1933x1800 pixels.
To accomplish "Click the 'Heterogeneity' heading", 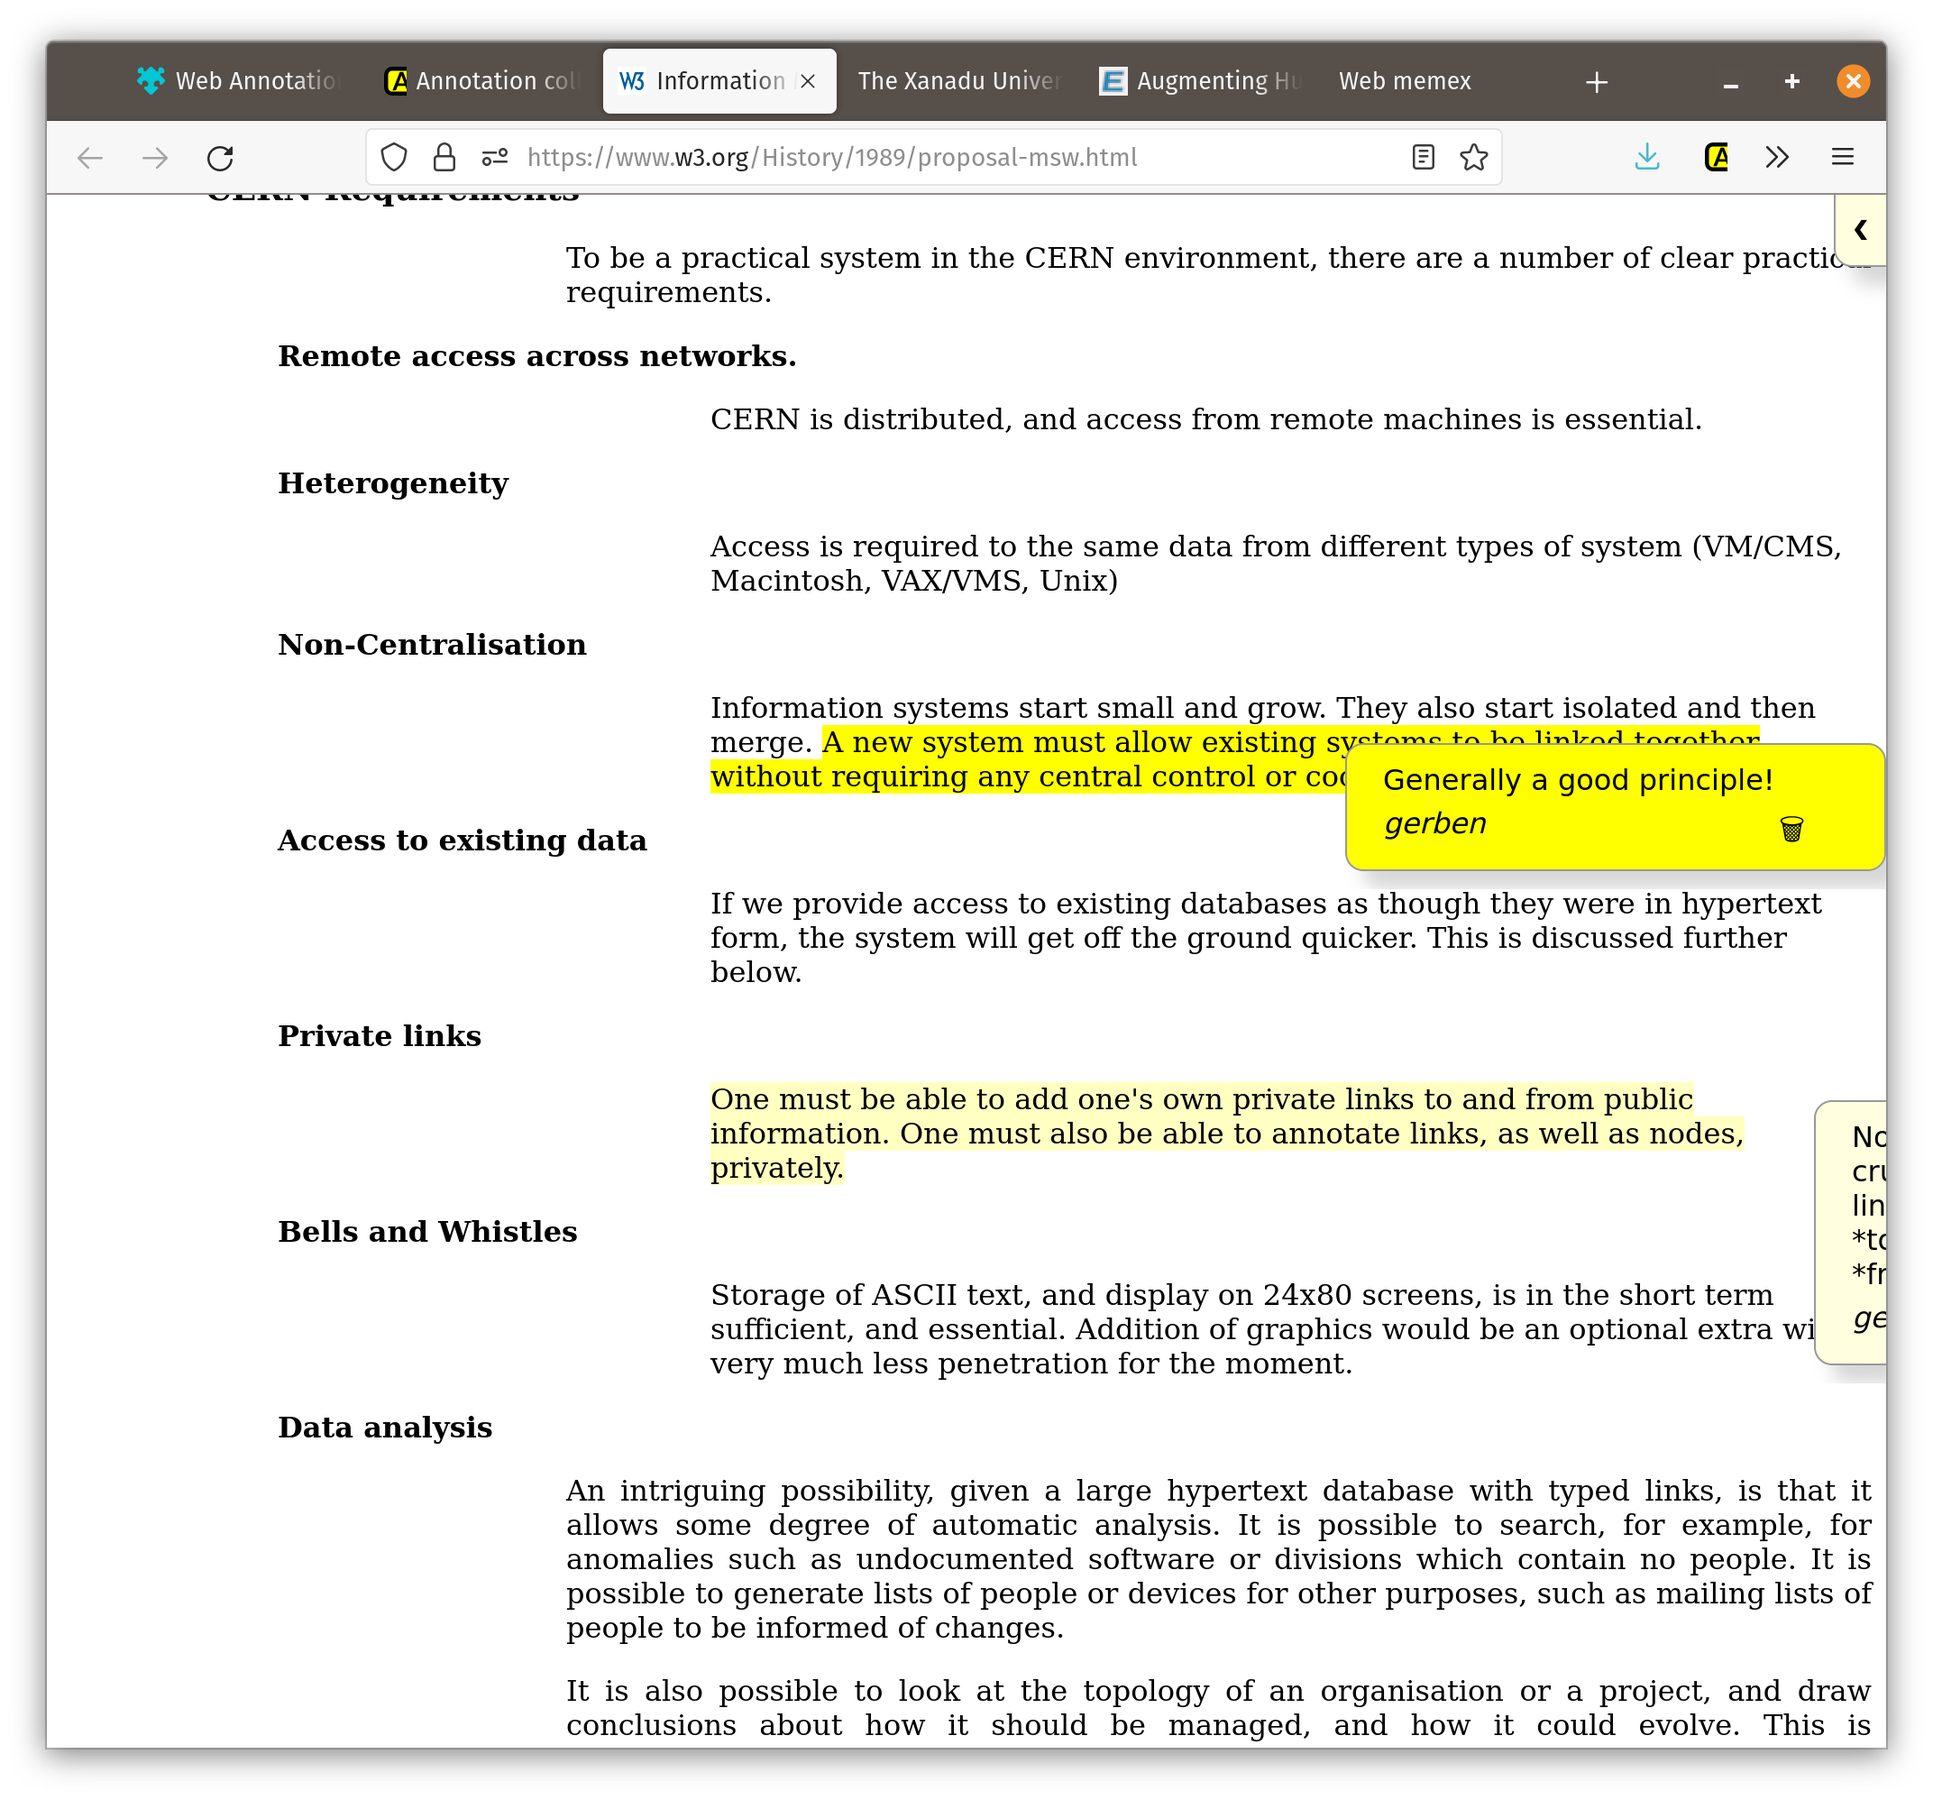I will coord(393,484).
